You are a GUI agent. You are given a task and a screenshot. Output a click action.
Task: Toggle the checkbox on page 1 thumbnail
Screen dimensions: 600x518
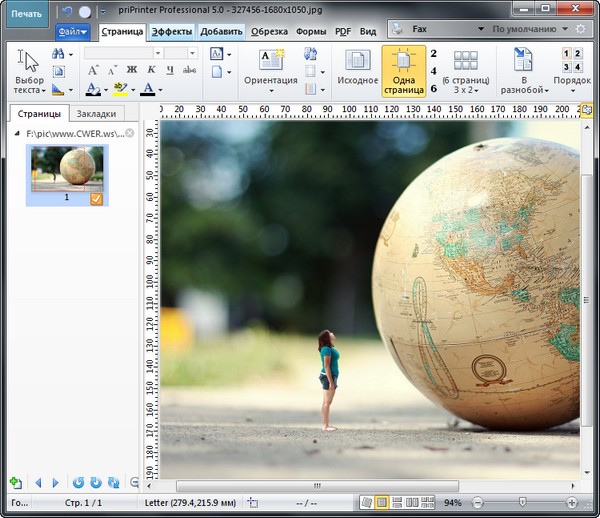(96, 199)
